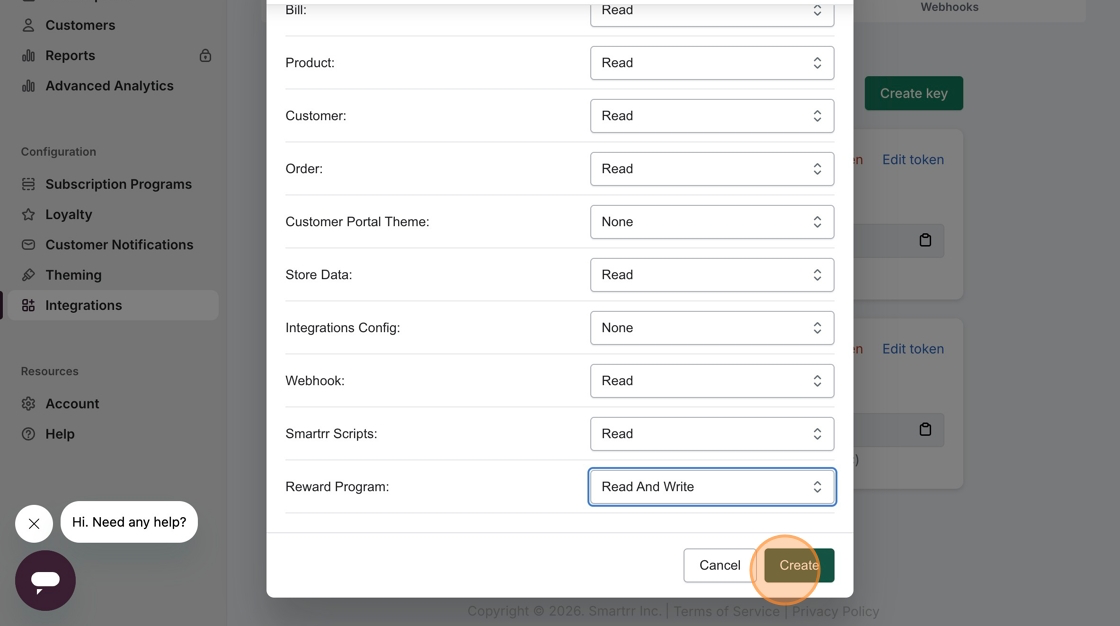Click the Reports bar chart icon

tap(28, 56)
